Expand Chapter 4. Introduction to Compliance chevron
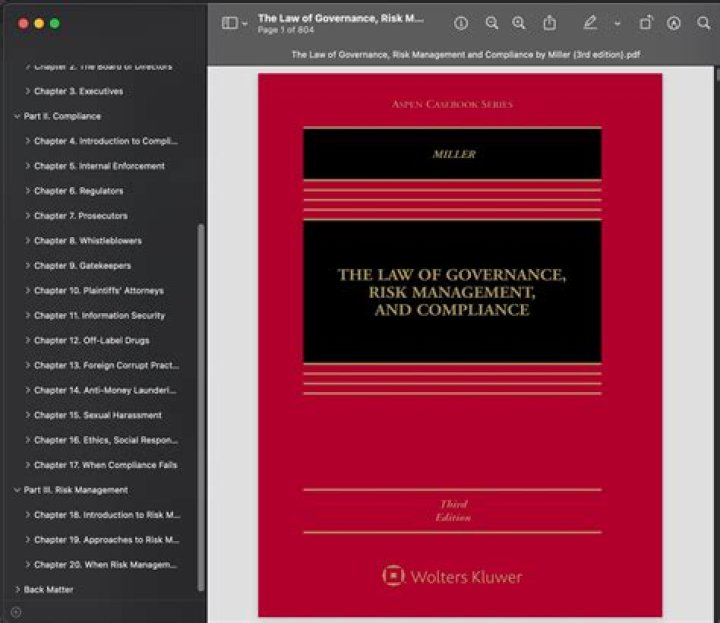 point(28,141)
